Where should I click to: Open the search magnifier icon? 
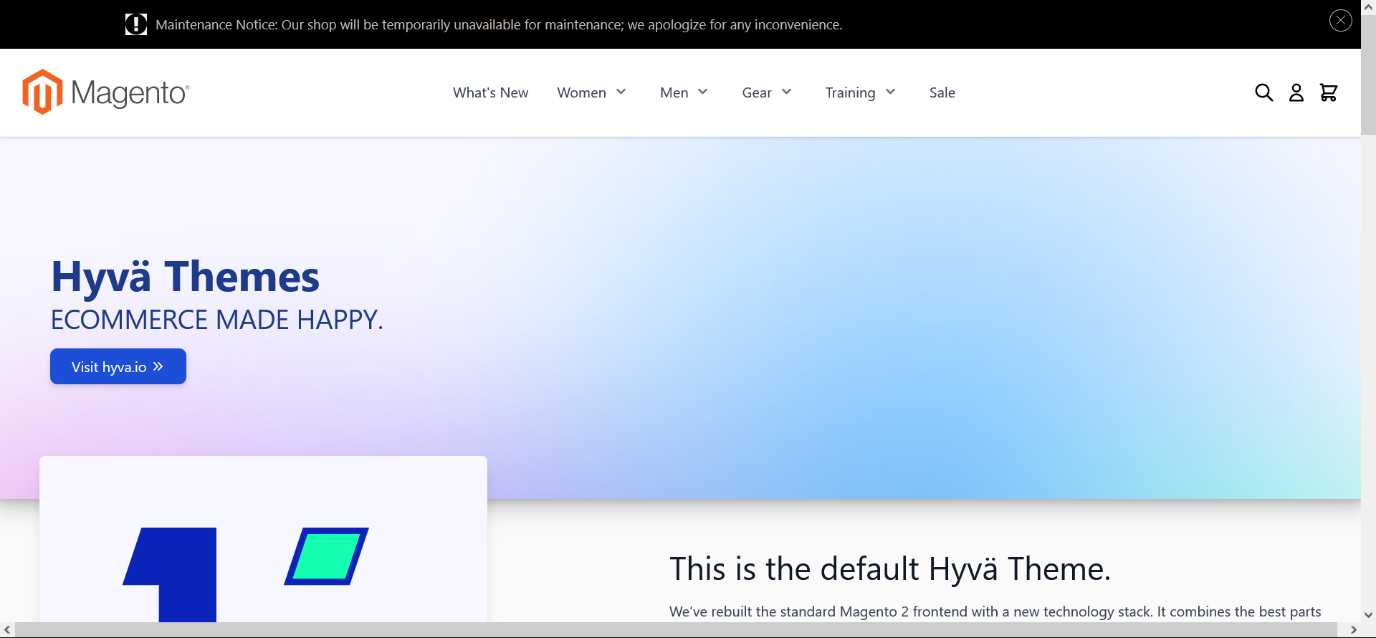1264,93
